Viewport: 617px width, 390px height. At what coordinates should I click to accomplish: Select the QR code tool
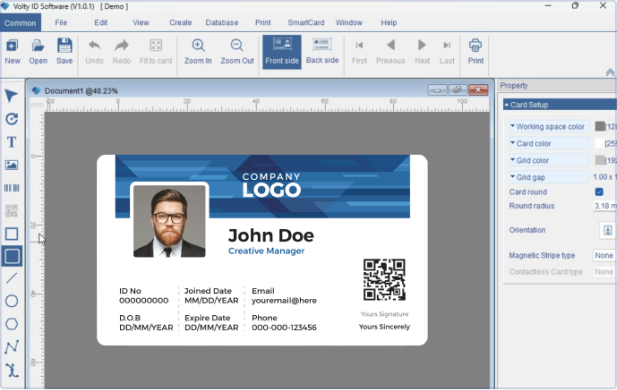11,211
